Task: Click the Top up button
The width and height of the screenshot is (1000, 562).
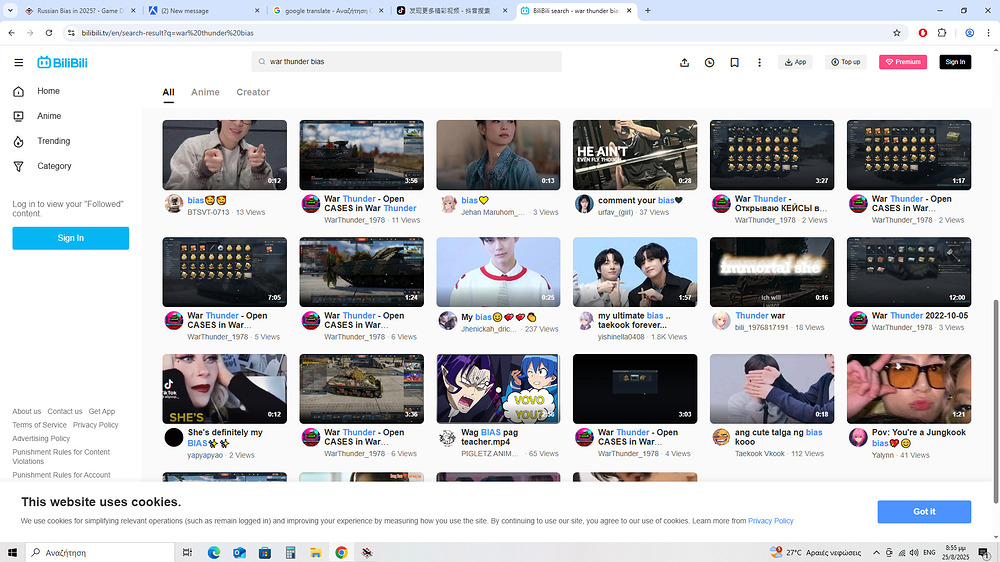Action: pos(846,62)
